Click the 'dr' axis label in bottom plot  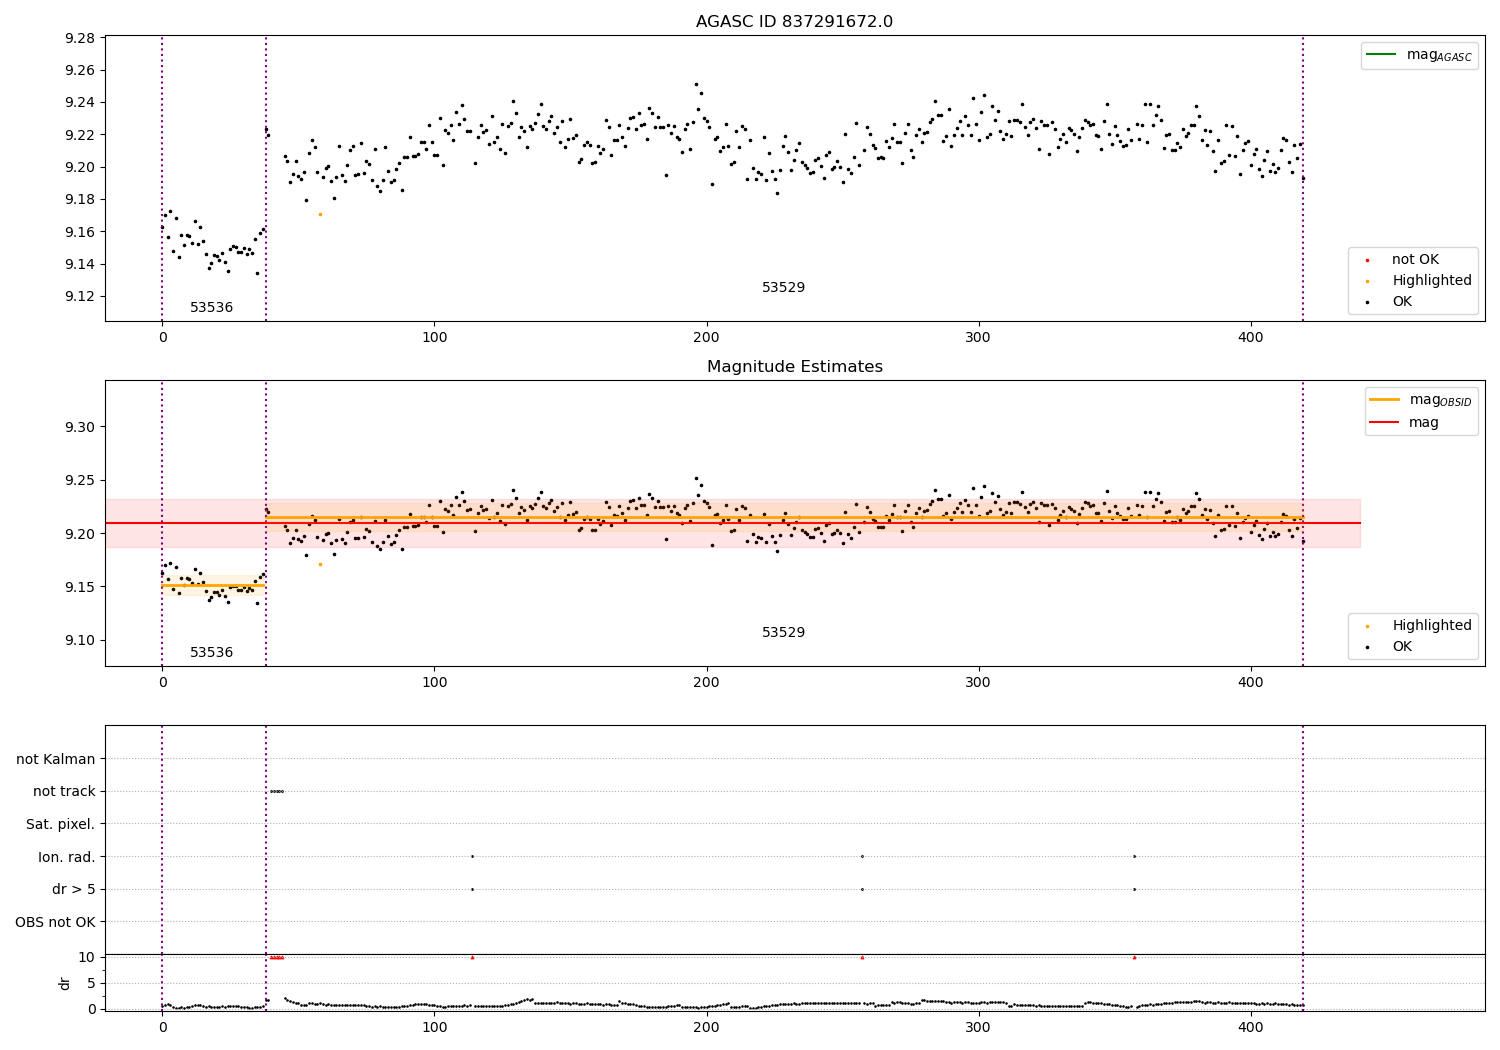point(65,983)
